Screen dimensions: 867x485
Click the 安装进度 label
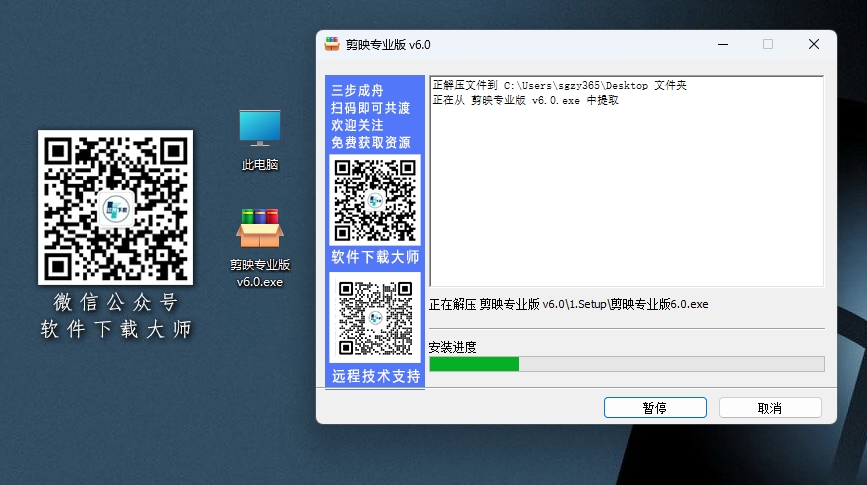pos(452,347)
